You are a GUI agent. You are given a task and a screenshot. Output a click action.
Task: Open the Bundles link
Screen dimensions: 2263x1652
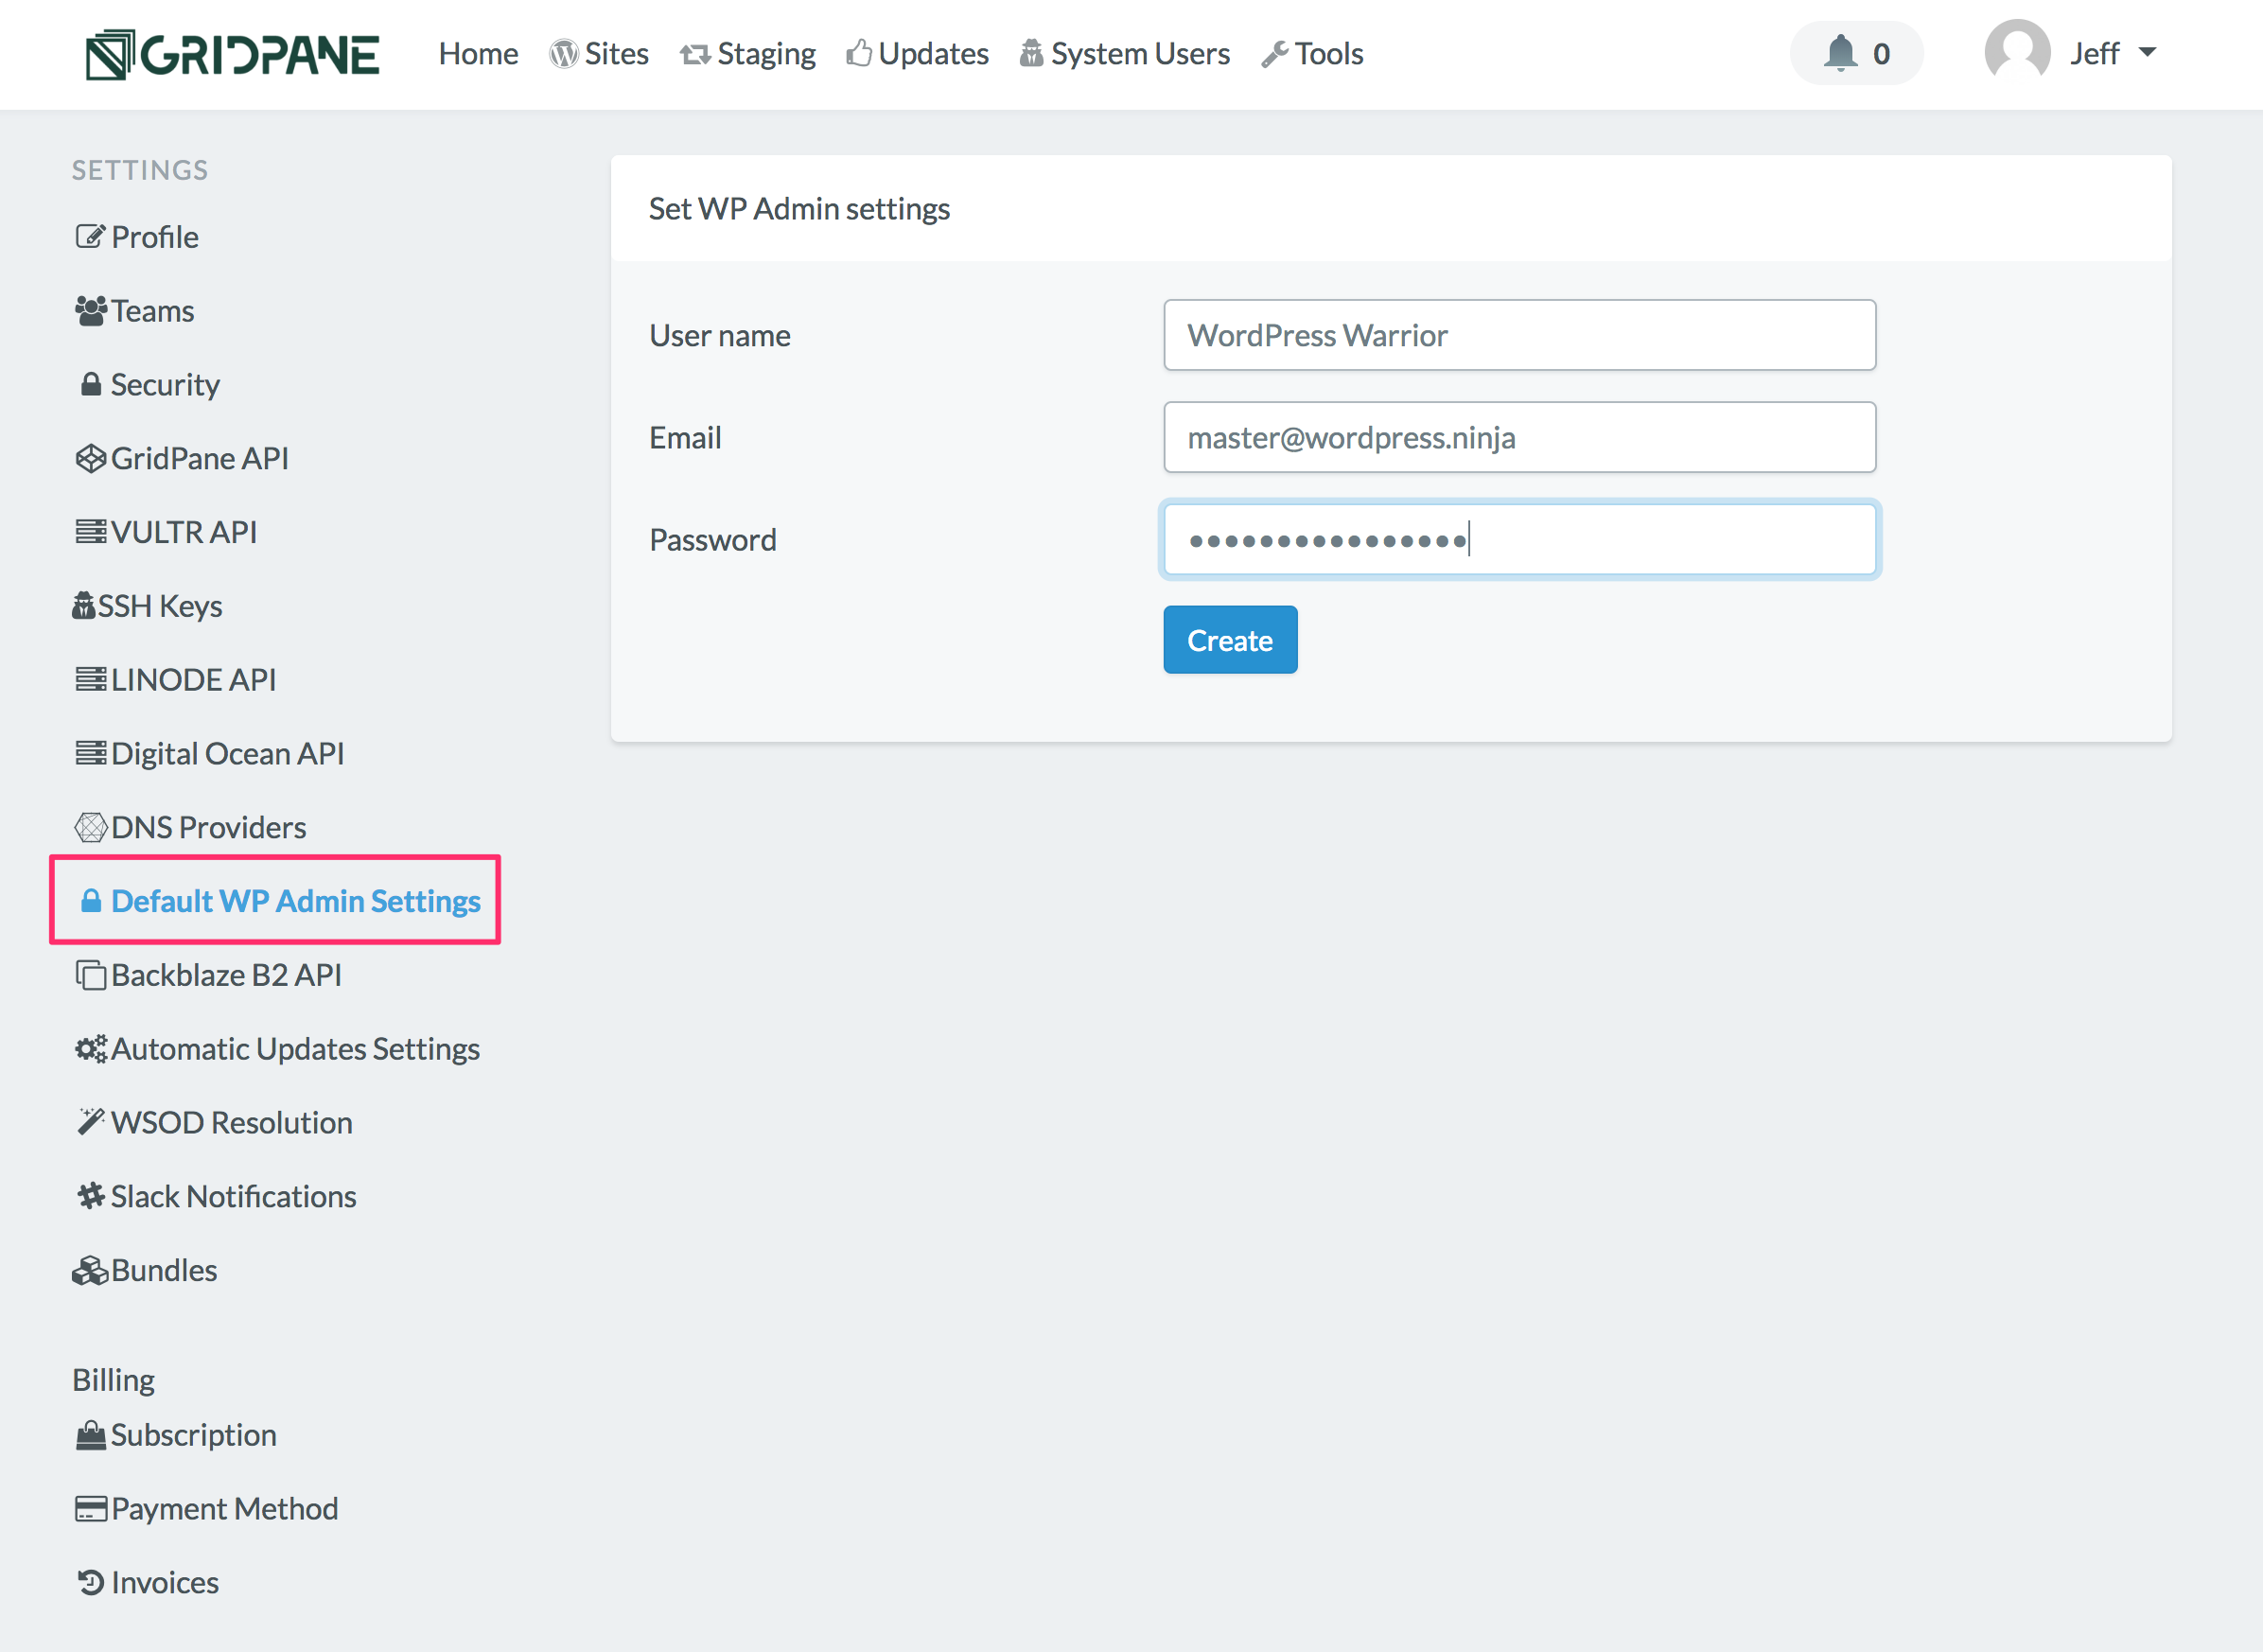[x=164, y=1270]
